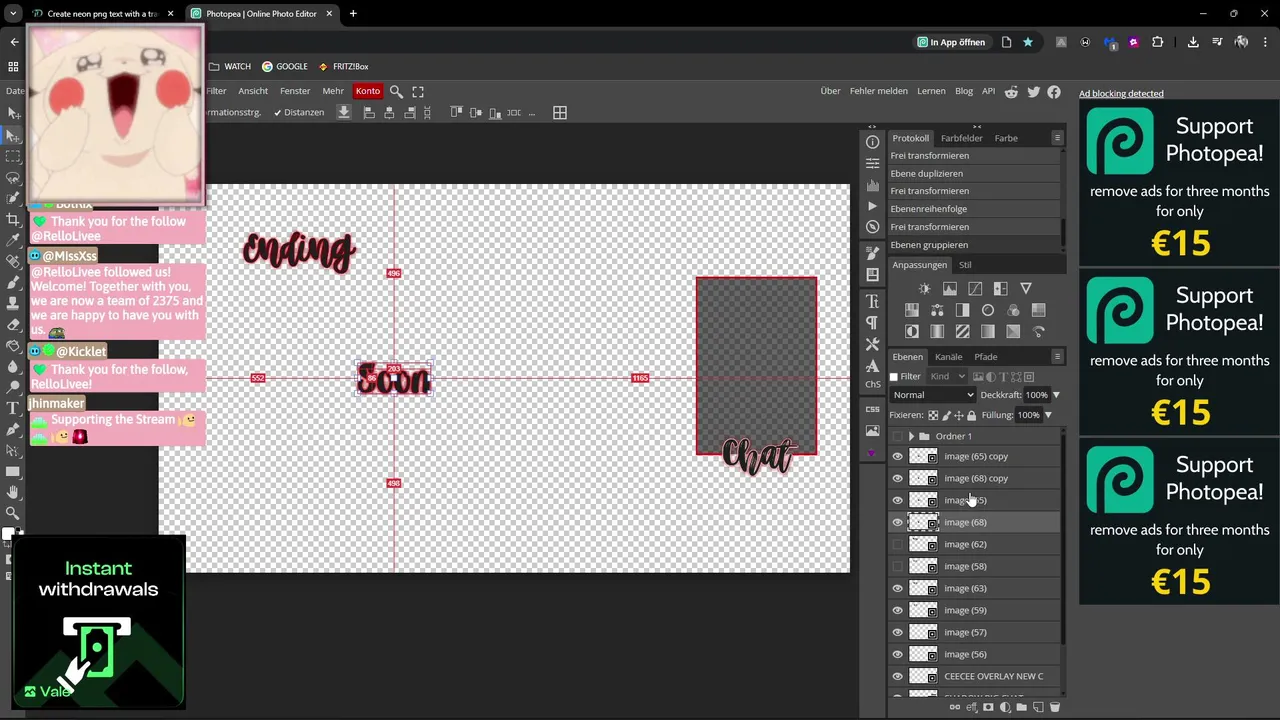Link layers chain icon
The image size is (1280, 720).
pyautogui.click(x=955, y=707)
